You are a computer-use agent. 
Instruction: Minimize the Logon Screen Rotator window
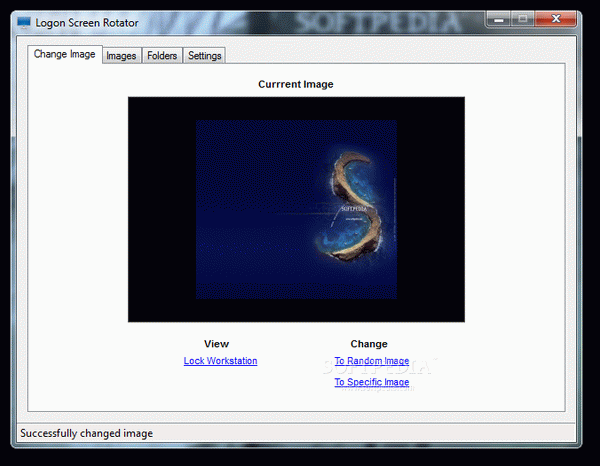pyautogui.click(x=498, y=19)
